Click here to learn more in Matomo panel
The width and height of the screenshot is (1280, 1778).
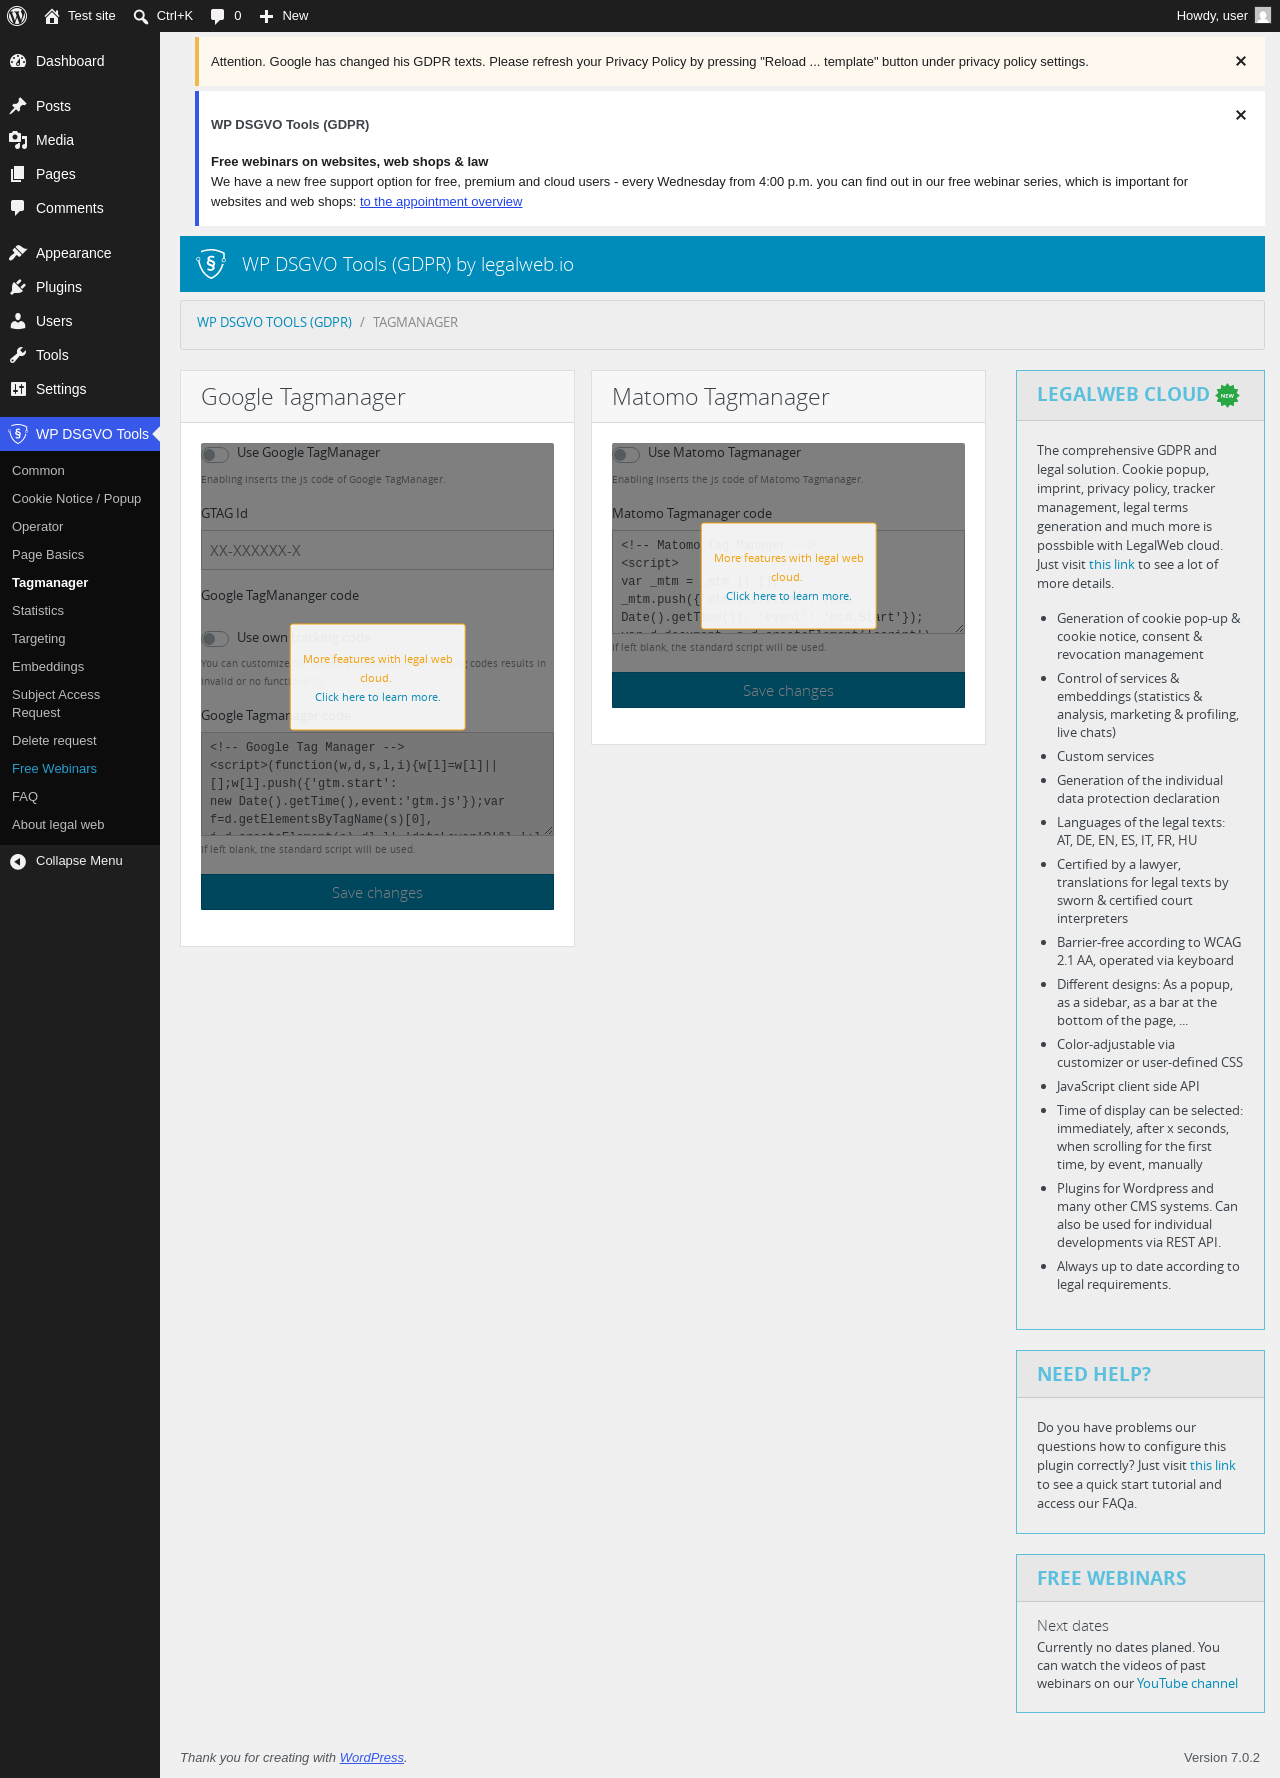point(788,596)
